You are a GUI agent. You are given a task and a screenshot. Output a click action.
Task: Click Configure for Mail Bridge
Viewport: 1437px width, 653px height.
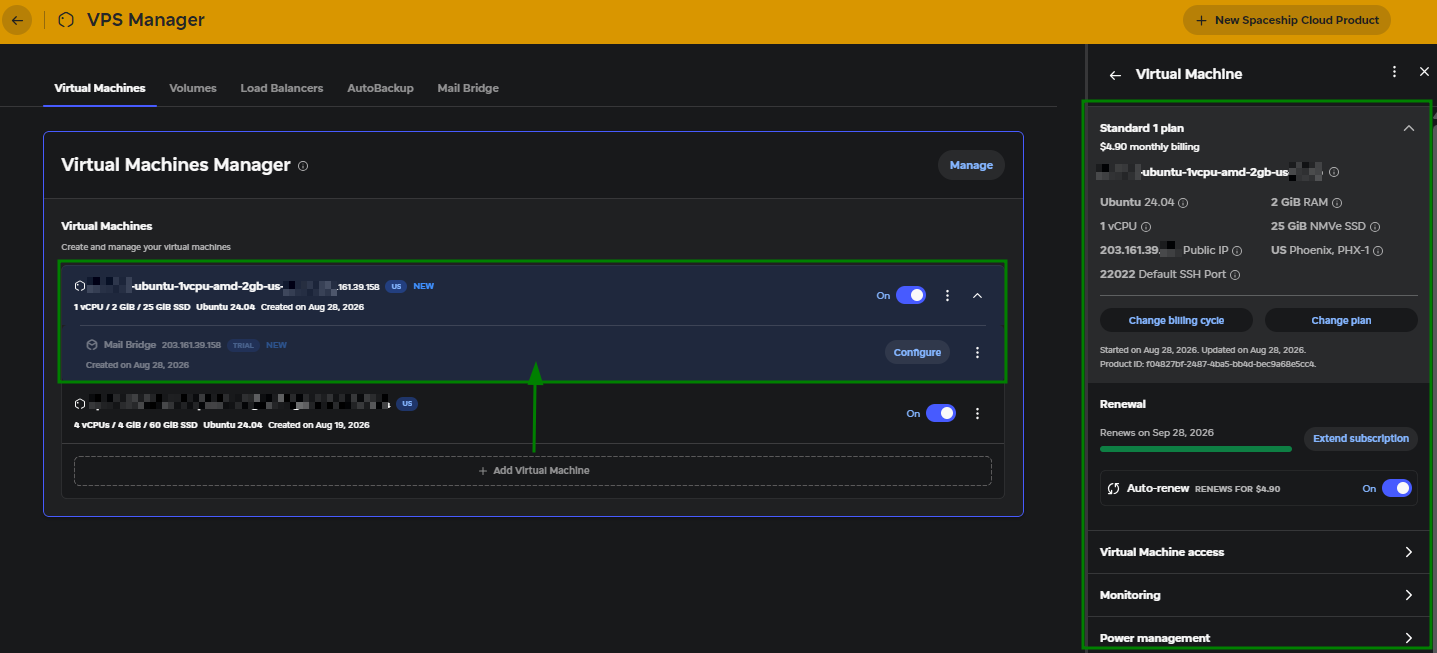tap(917, 352)
